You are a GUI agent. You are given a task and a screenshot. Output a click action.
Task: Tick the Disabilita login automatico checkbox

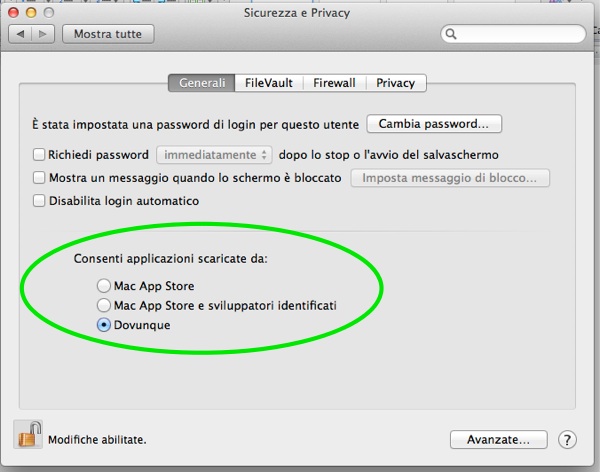(39, 201)
